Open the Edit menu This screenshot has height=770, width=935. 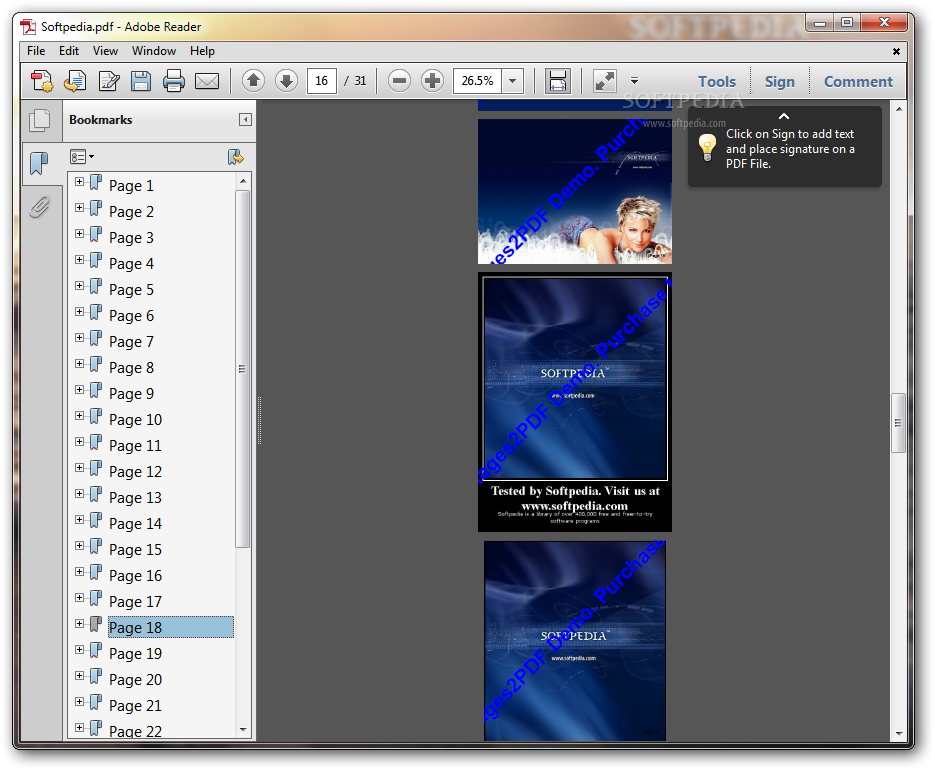(x=69, y=51)
